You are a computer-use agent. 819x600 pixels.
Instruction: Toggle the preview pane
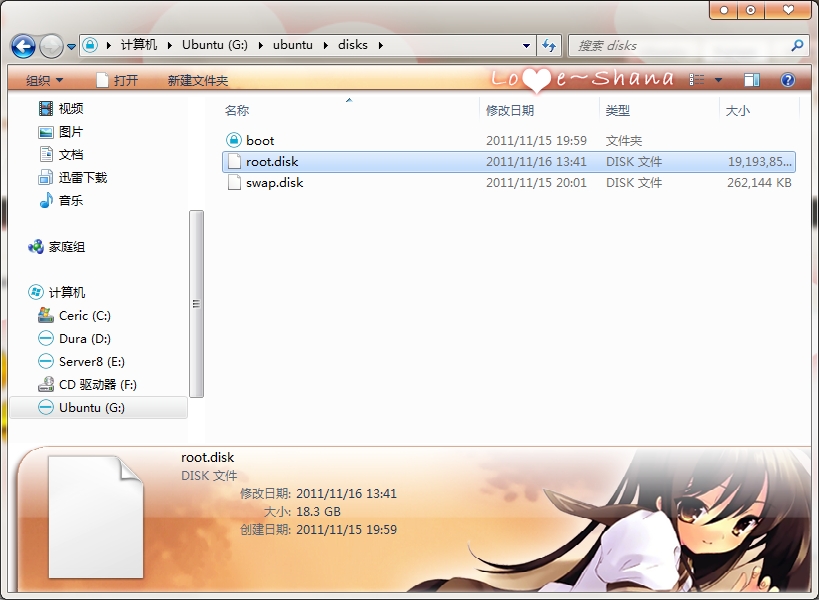pos(752,80)
